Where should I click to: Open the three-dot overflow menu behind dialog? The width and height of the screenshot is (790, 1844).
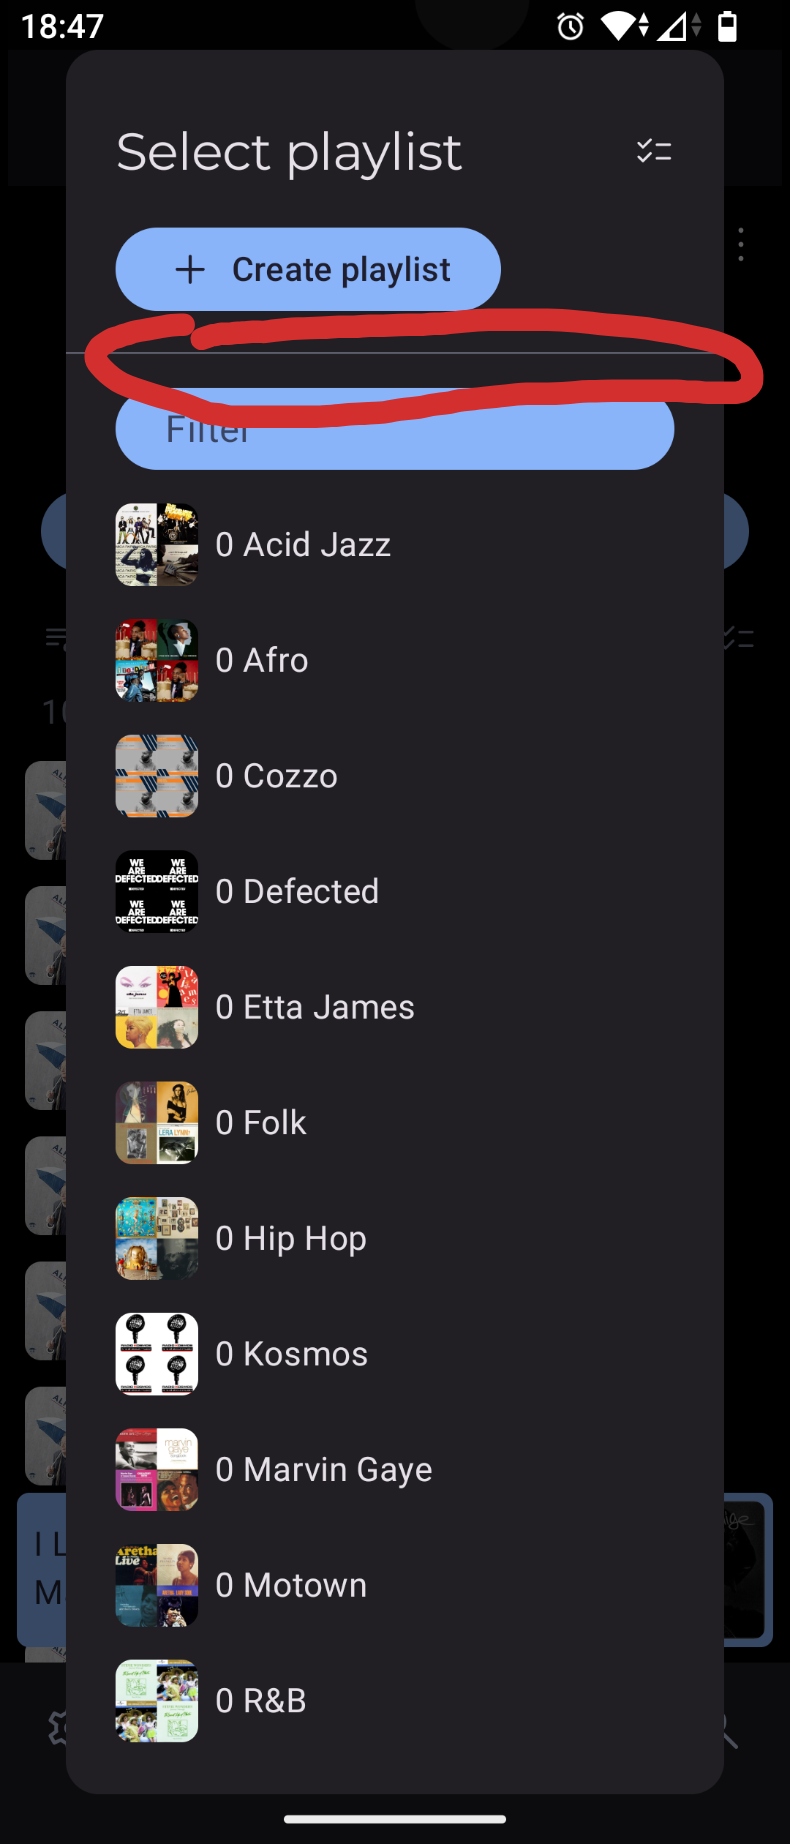pos(741,244)
